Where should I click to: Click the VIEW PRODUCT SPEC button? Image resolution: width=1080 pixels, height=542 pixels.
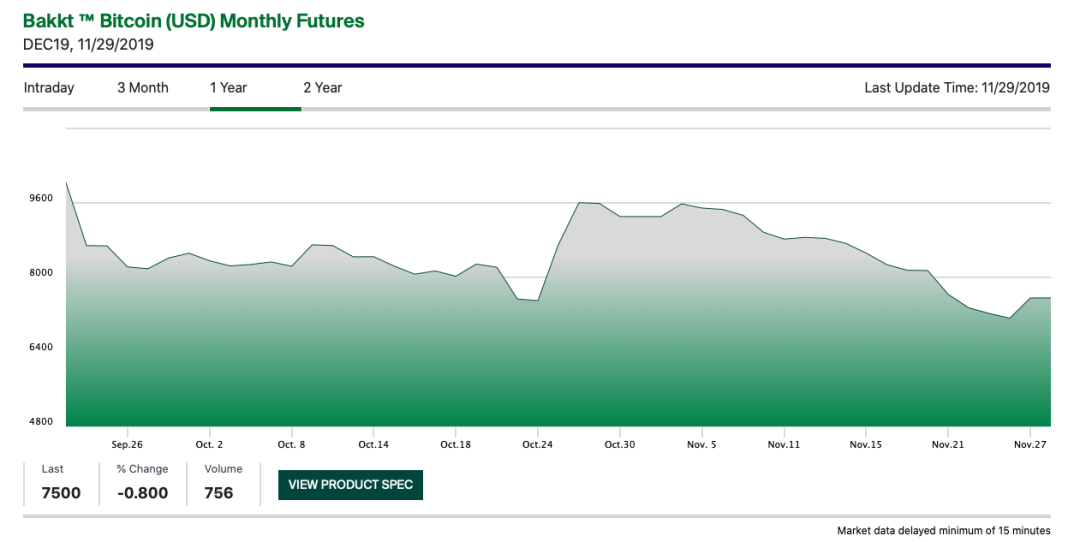point(351,485)
